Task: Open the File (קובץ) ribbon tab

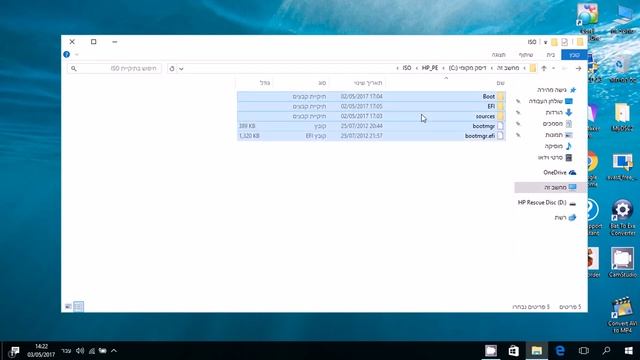Action: [x=574, y=55]
